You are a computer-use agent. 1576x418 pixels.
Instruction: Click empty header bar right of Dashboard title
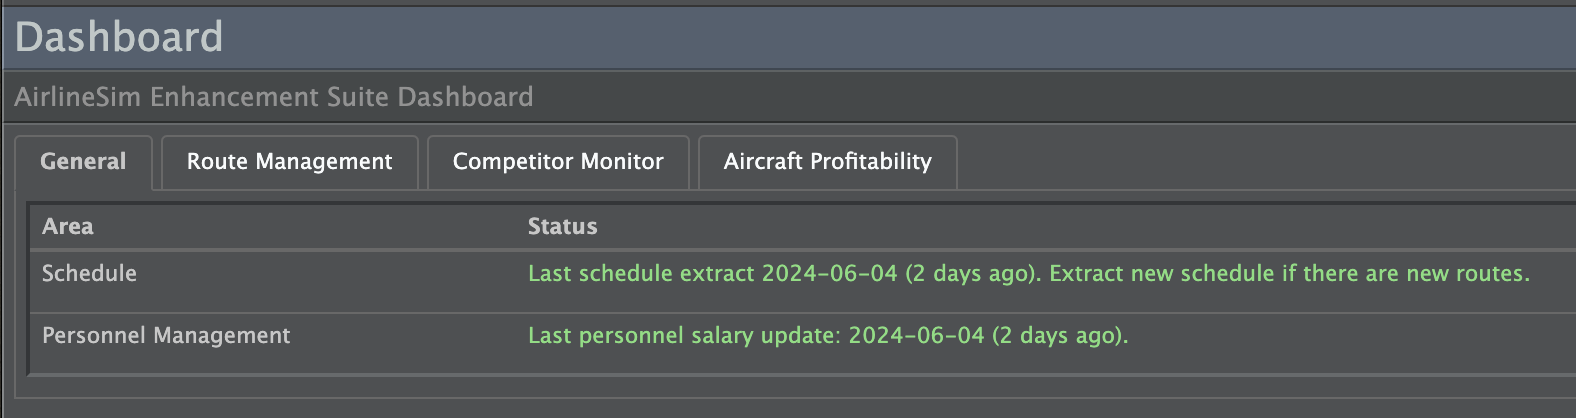pyautogui.click(x=900, y=38)
